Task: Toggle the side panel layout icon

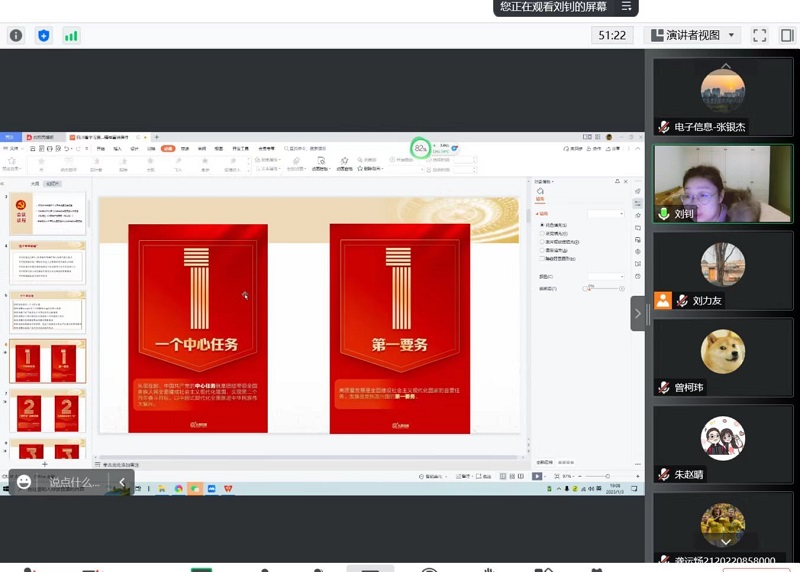Action: 787,35
